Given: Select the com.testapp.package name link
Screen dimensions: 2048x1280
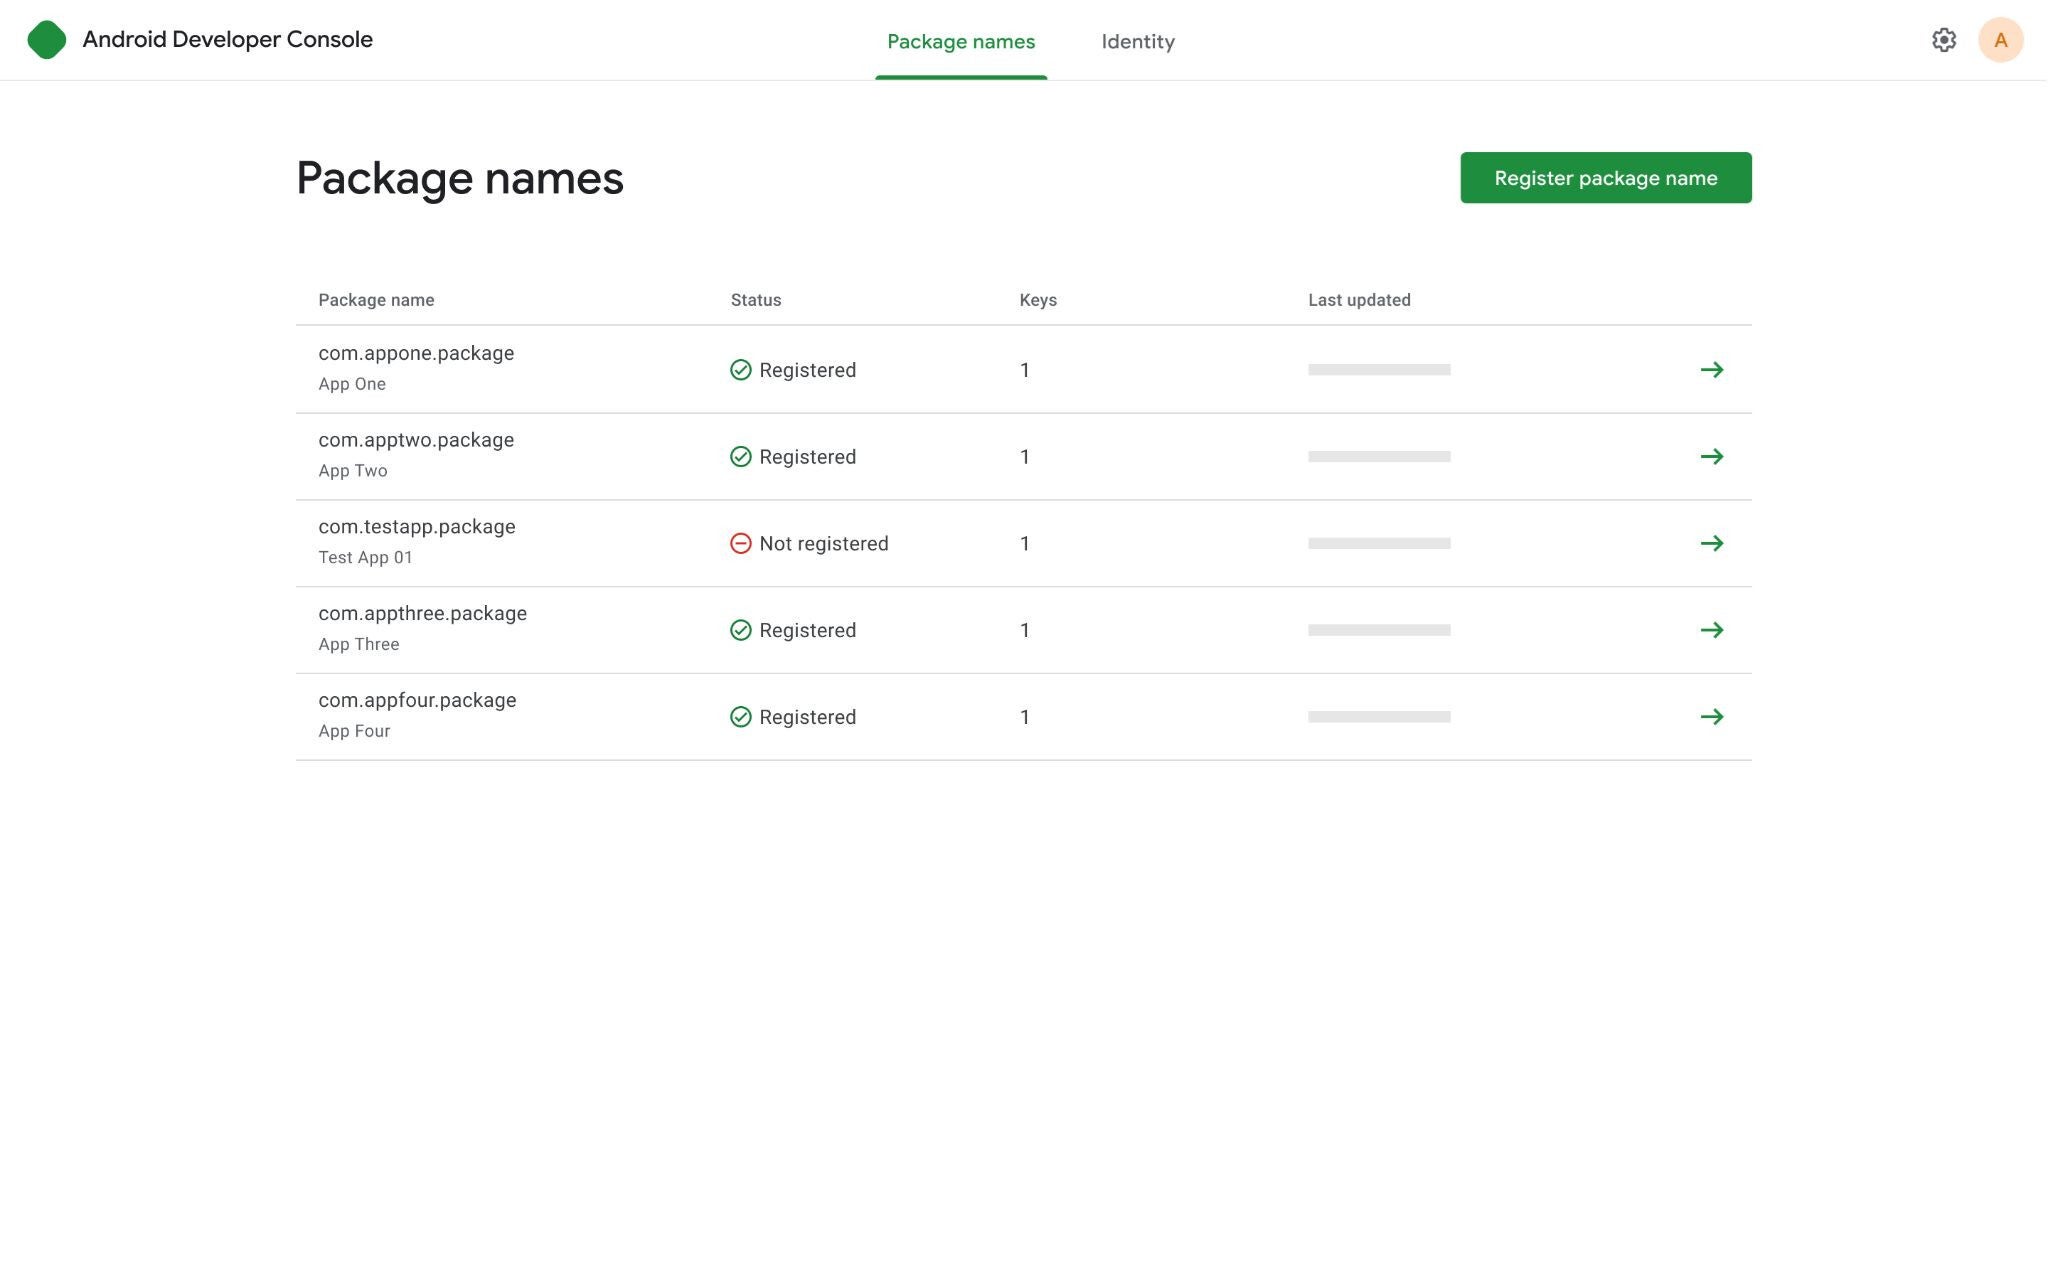Looking at the screenshot, I should pyautogui.click(x=417, y=526).
